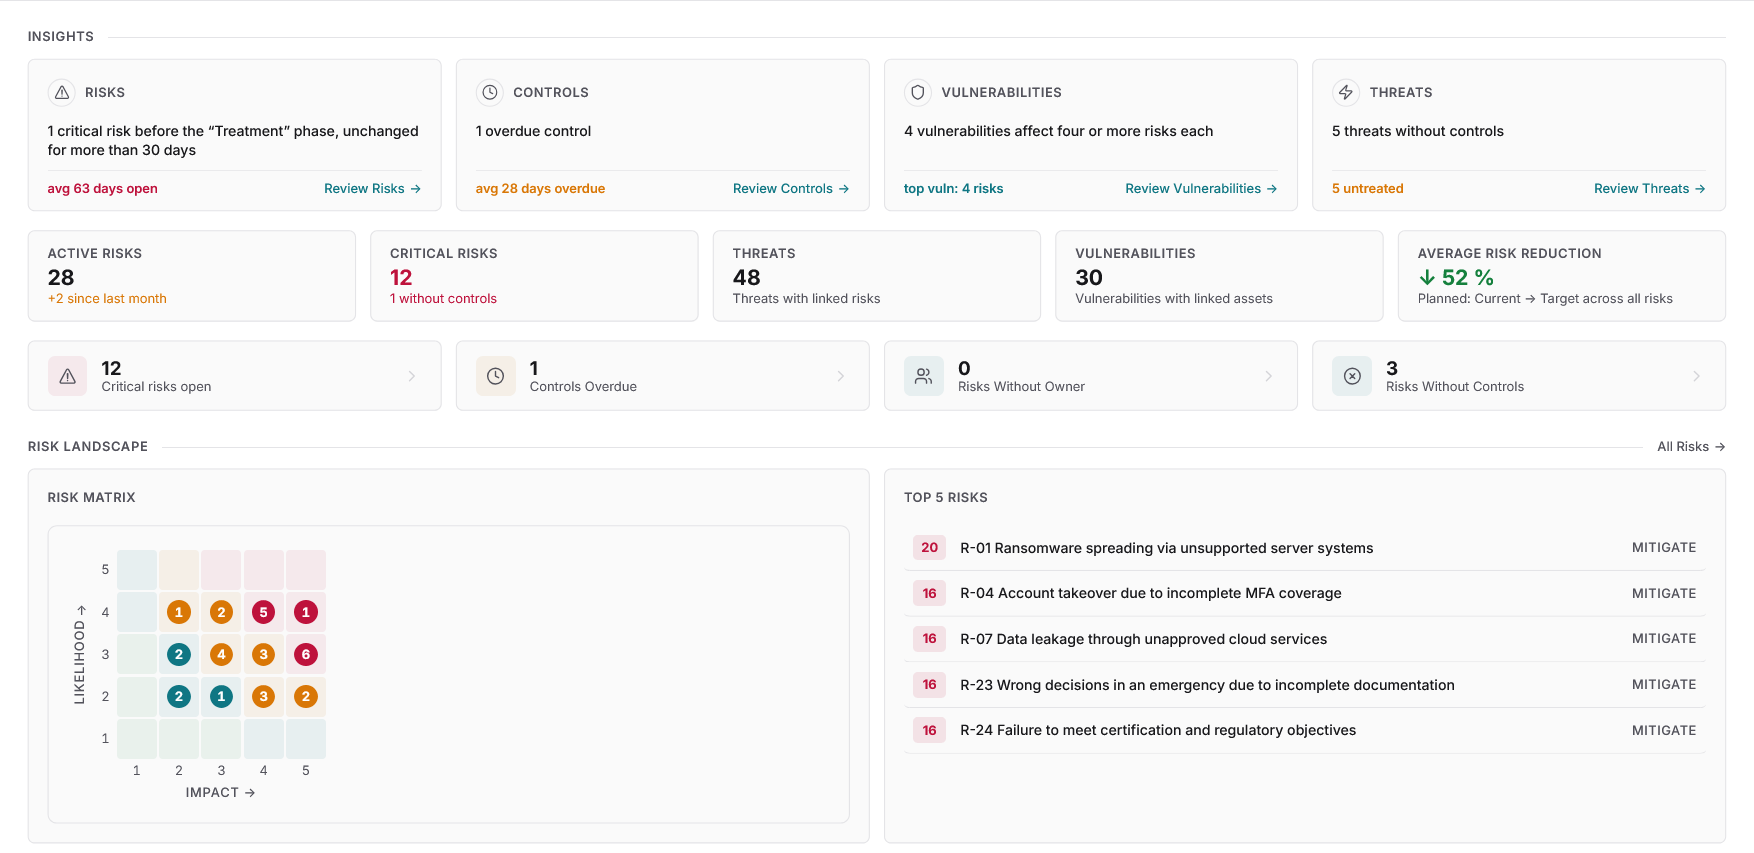1754x853 pixels.
Task: Click '5 untreated' text
Action: [x=1367, y=188]
